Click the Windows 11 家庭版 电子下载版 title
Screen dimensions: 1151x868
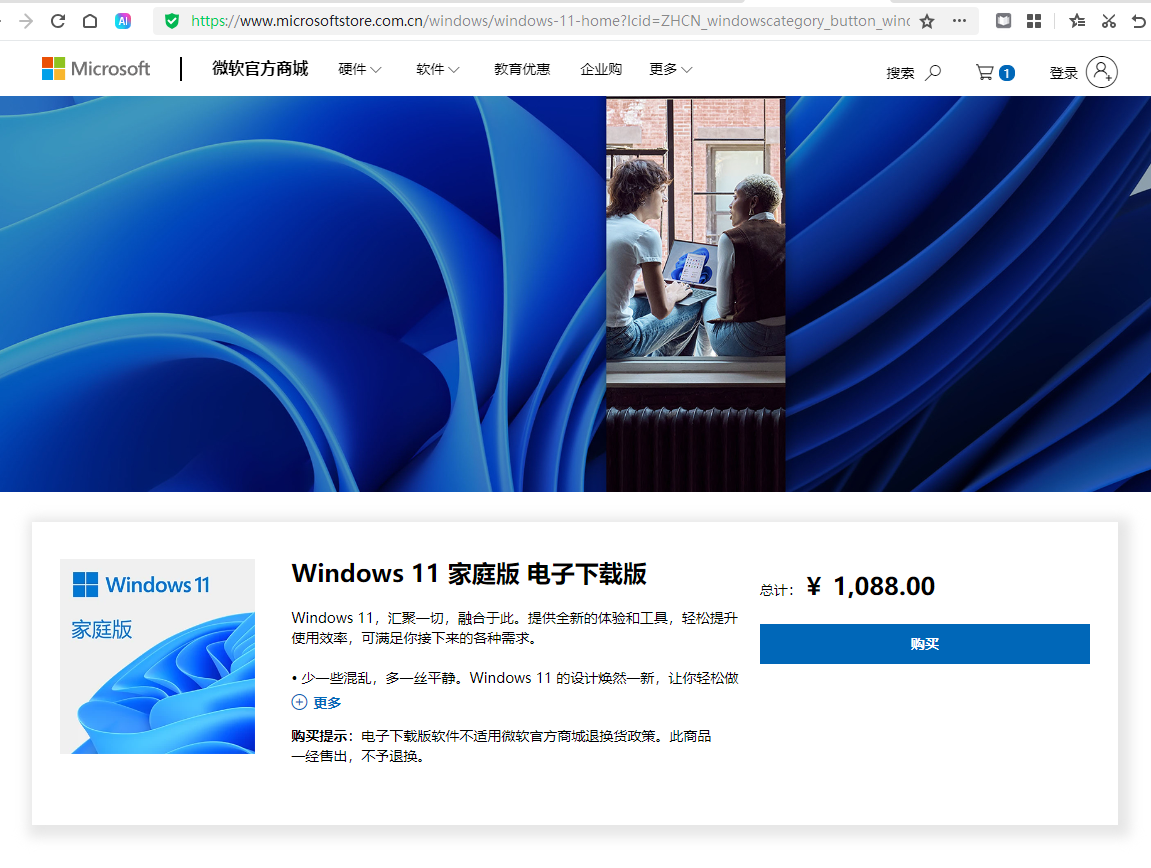(469, 574)
